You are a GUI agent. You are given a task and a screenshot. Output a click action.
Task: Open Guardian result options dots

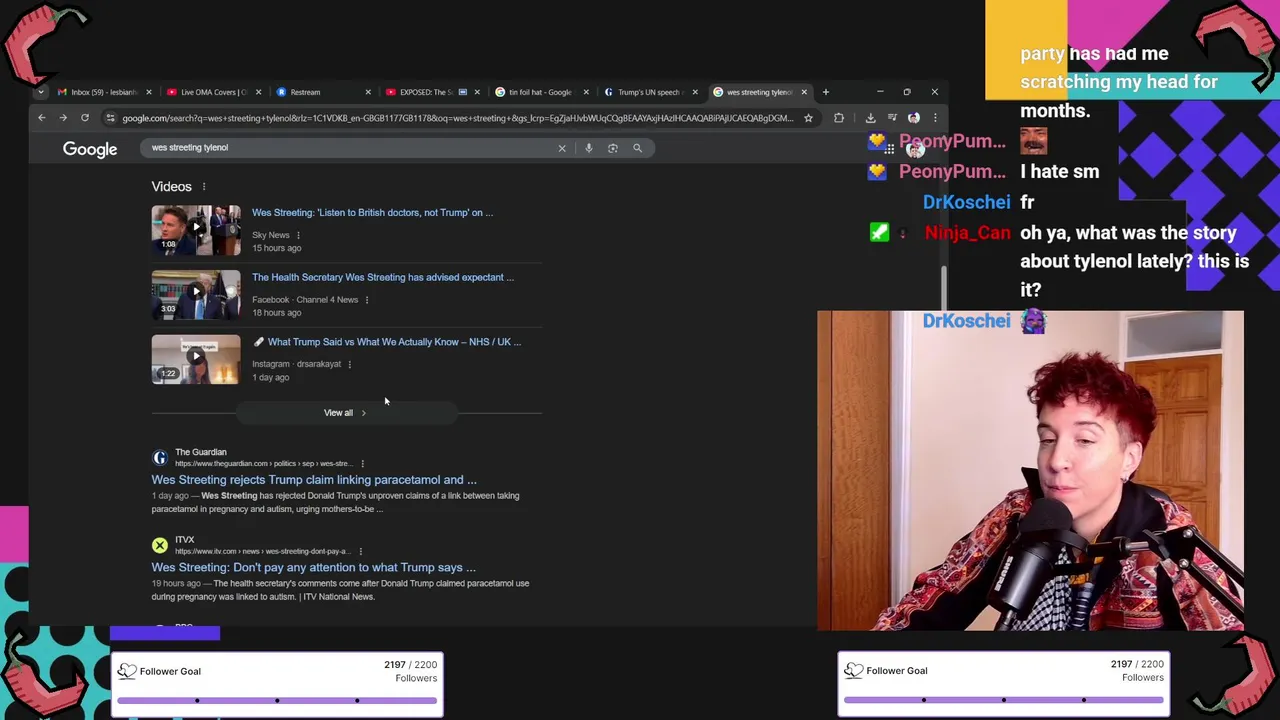tap(362, 464)
